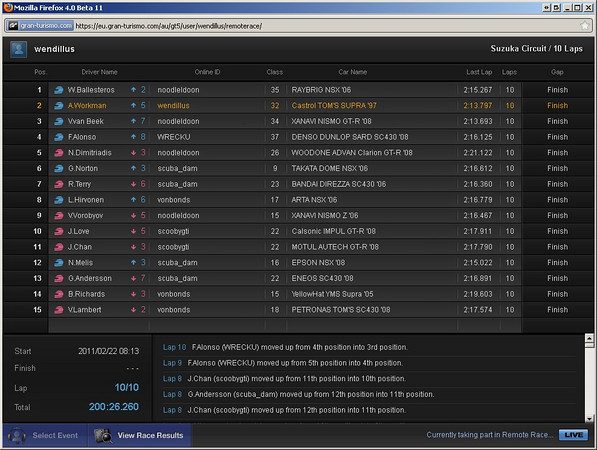Click Currently taking part in Remote Race text
The image size is (597, 450).
490,435
